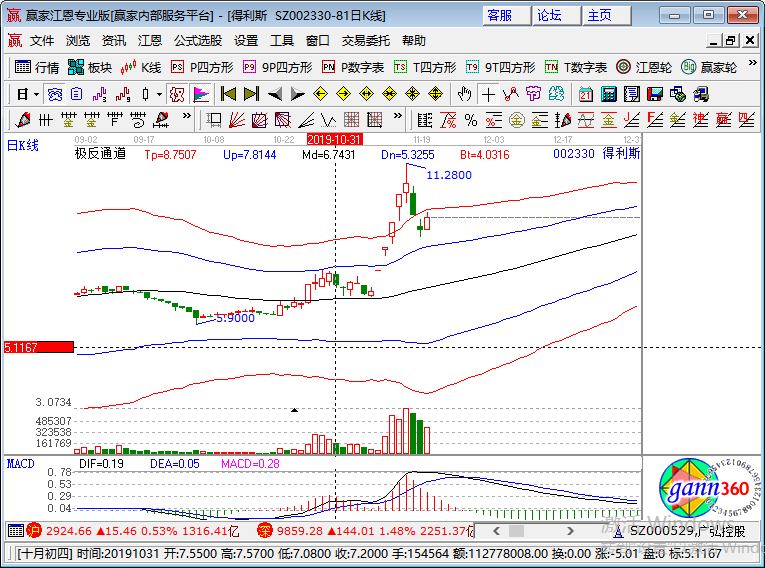Open the 公式选股 menu
The width and height of the screenshot is (765, 568).
[198, 41]
